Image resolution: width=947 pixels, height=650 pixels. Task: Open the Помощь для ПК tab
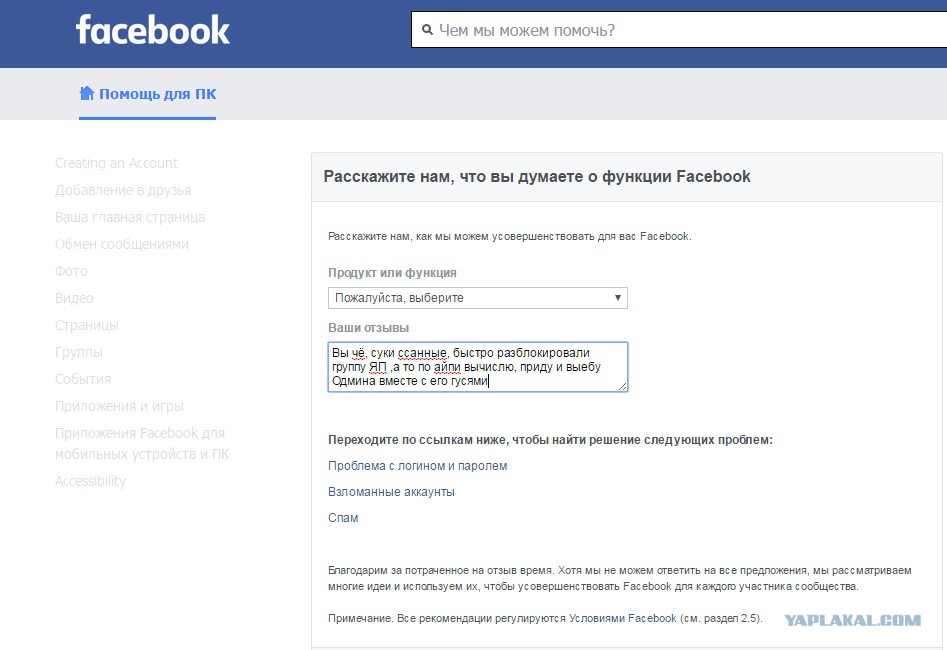coord(147,94)
